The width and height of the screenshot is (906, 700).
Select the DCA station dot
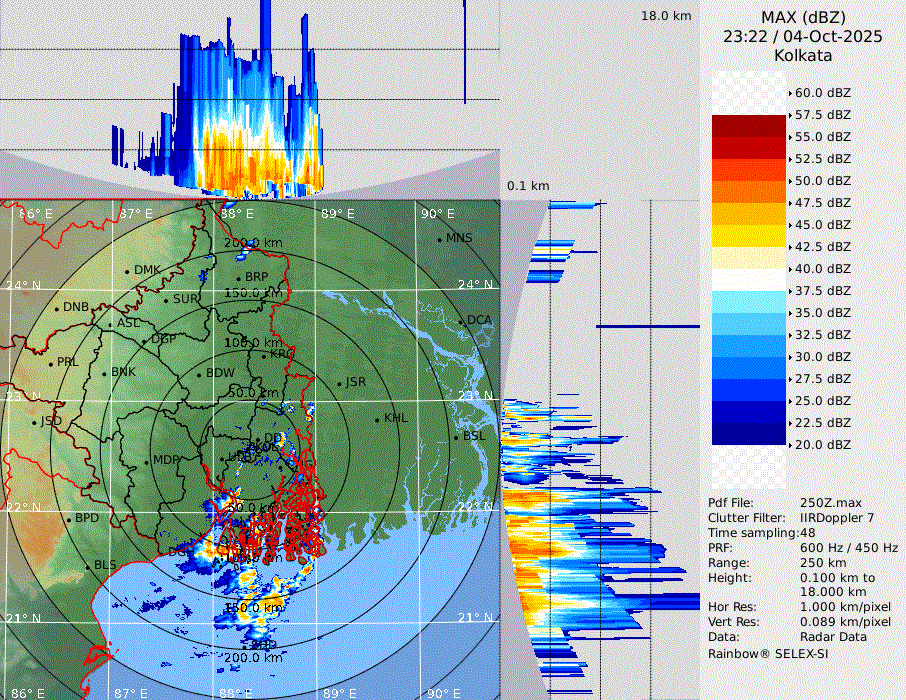click(x=461, y=321)
